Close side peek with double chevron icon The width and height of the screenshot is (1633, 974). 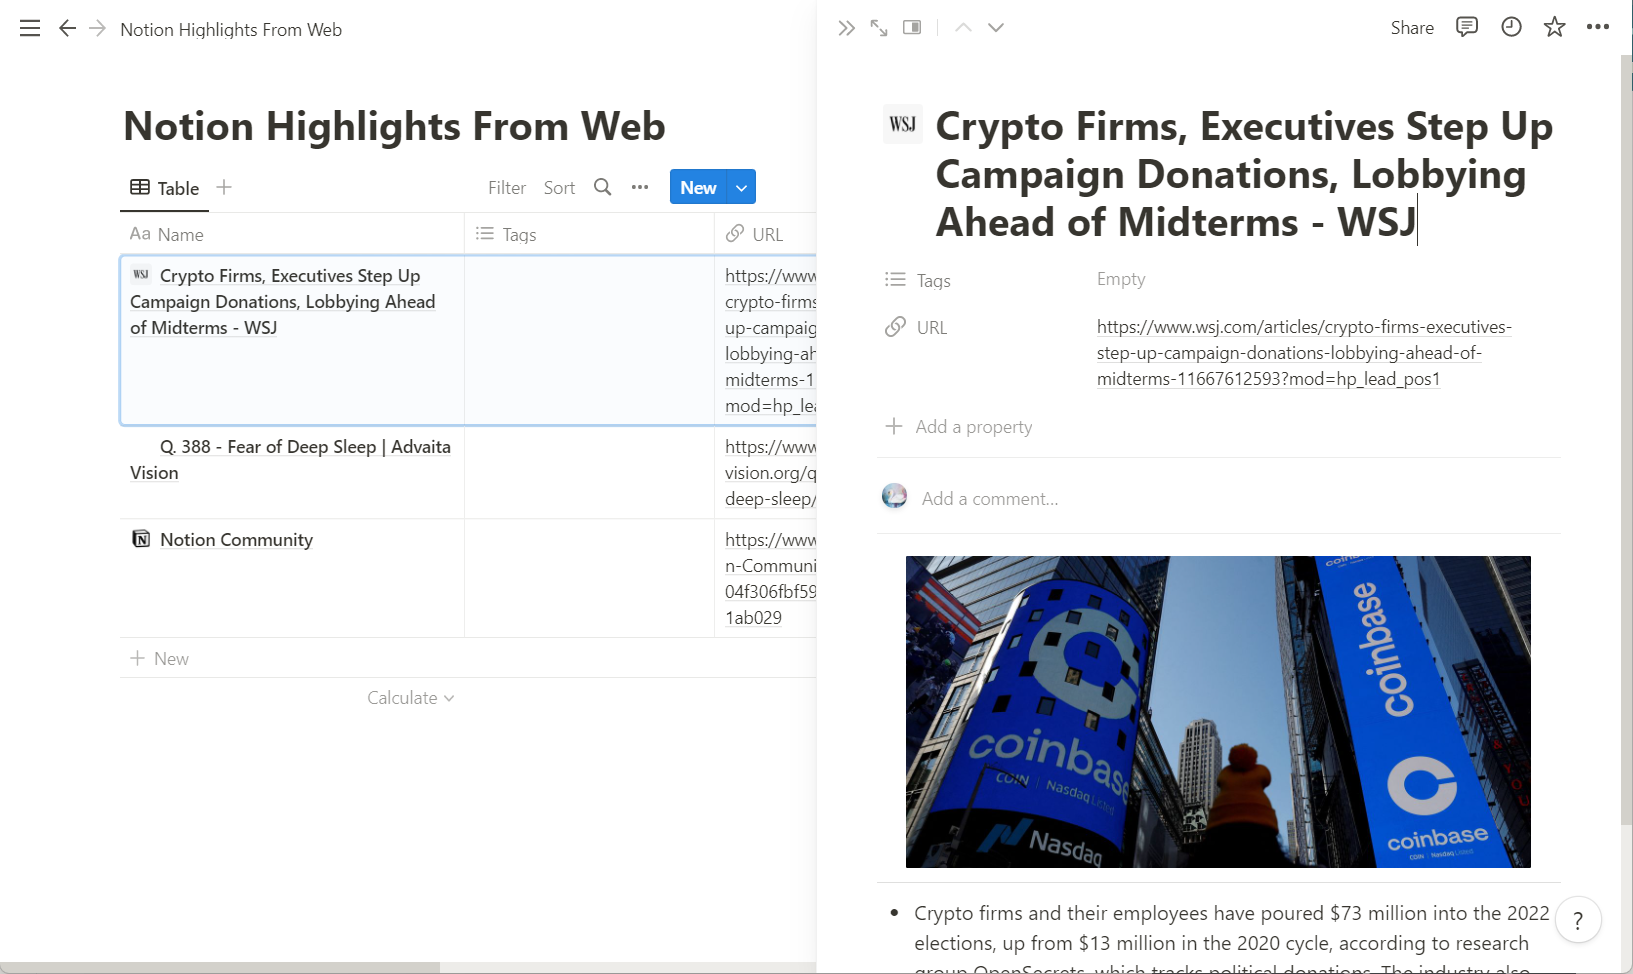pyautogui.click(x=846, y=28)
